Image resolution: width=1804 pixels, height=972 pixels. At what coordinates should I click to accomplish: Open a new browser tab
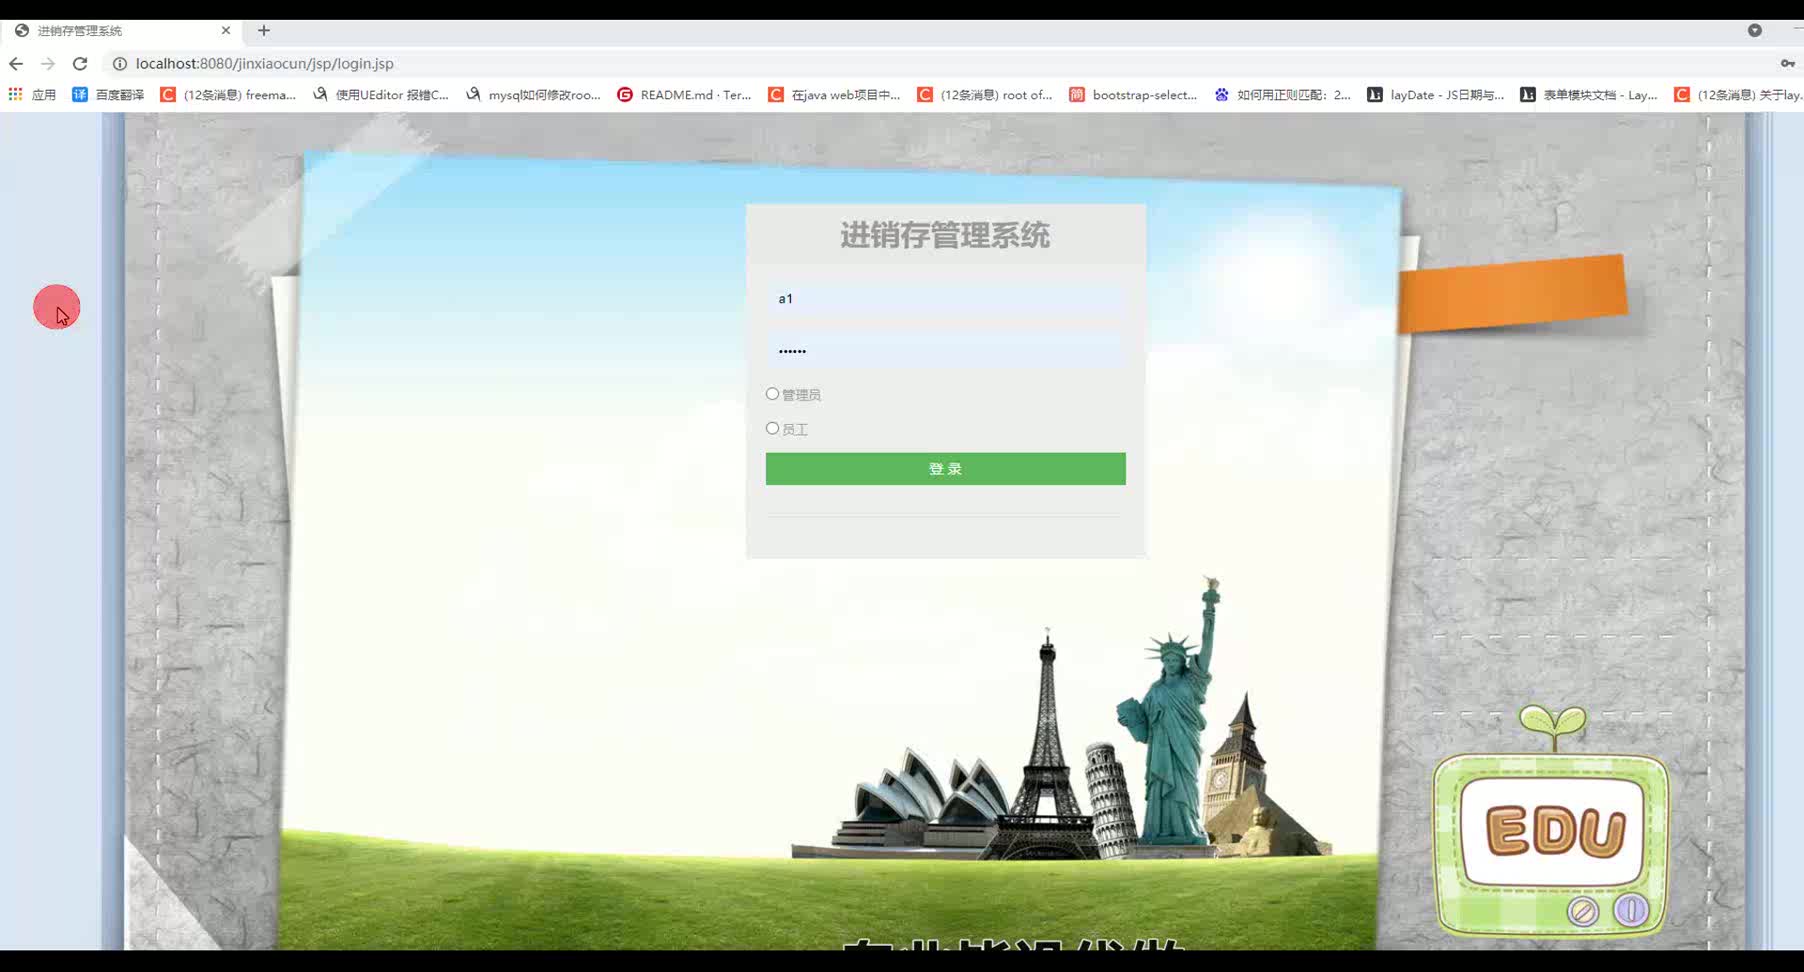(x=264, y=30)
